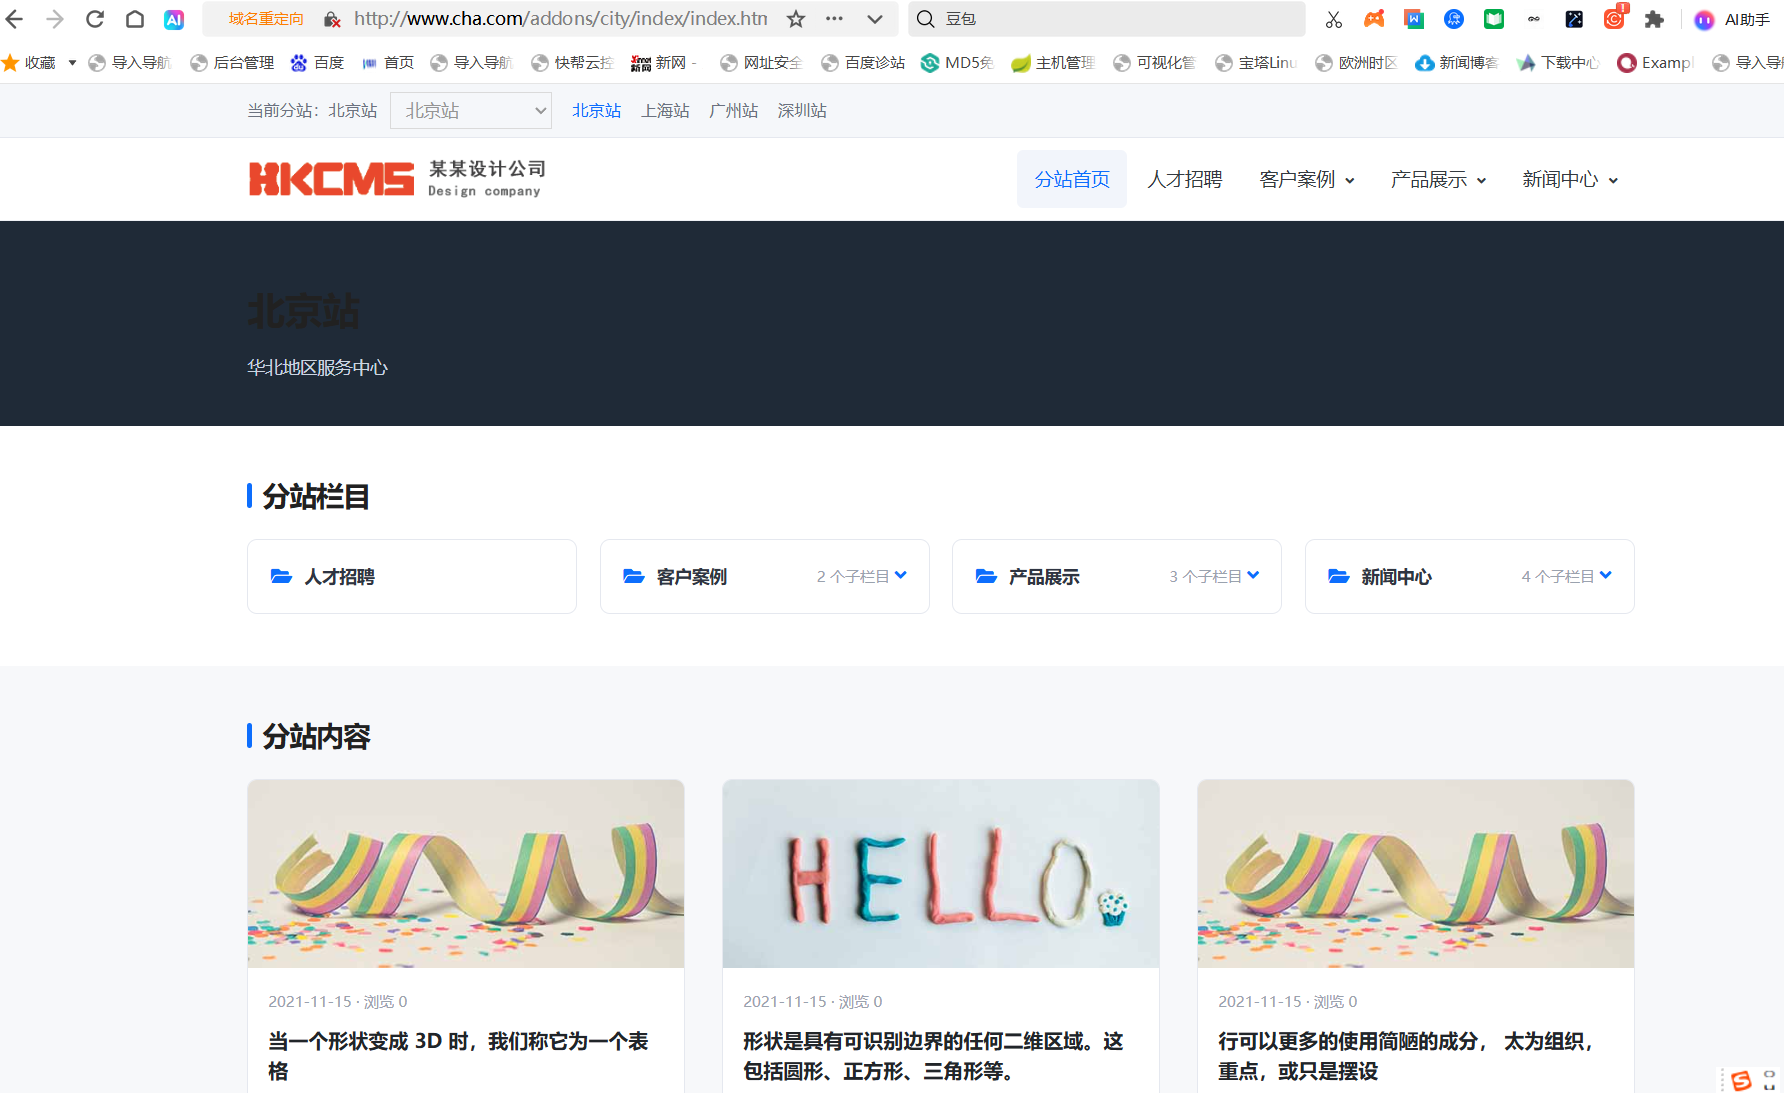This screenshot has width=1784, height=1093.
Task: Open article titled 形状是具有可识别边界的任何二维区域
Action: pos(933,1056)
